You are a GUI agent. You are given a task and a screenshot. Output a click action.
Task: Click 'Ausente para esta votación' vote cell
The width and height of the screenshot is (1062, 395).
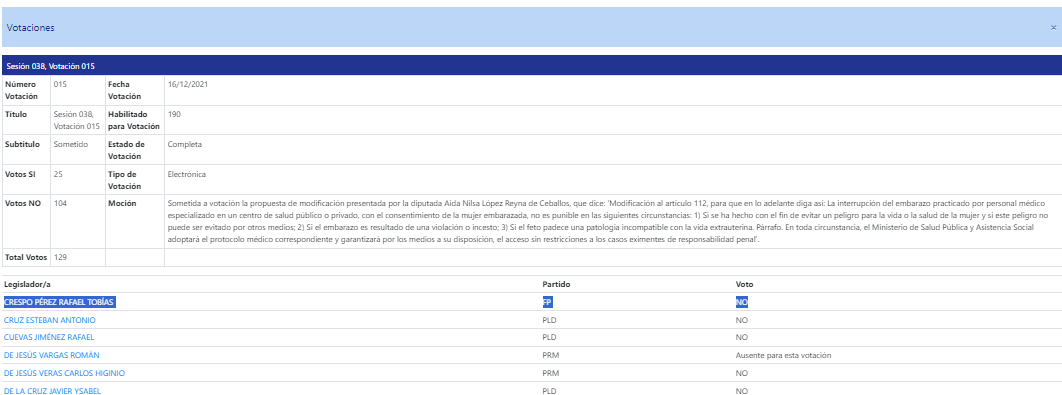tap(783, 355)
